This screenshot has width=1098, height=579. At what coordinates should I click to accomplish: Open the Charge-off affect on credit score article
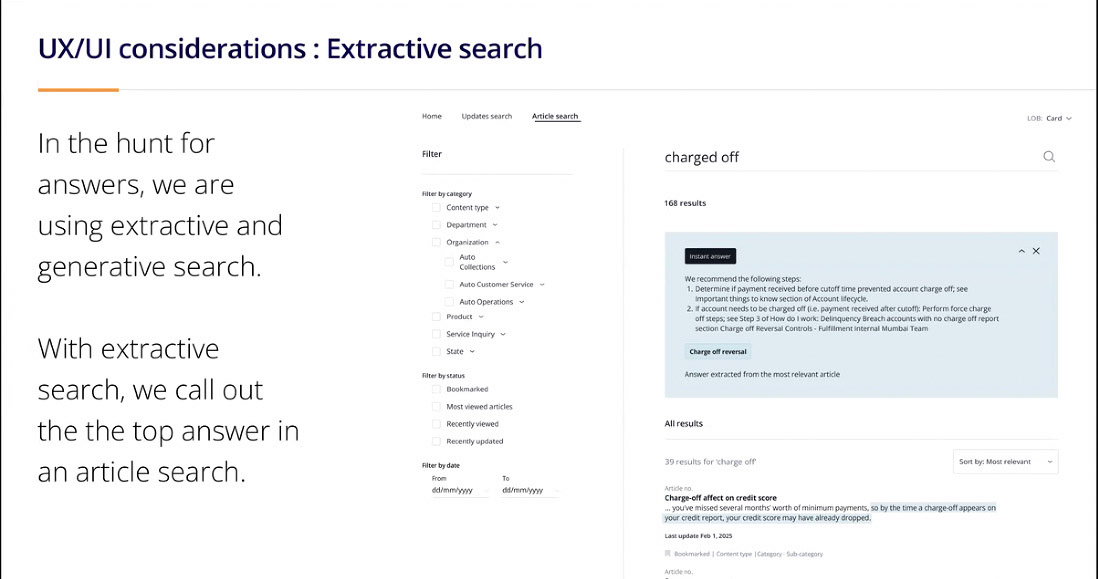coord(720,498)
